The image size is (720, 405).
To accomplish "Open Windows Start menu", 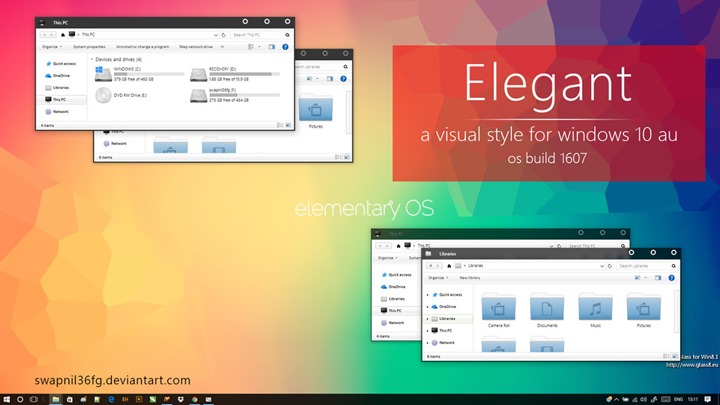I will 6,399.
